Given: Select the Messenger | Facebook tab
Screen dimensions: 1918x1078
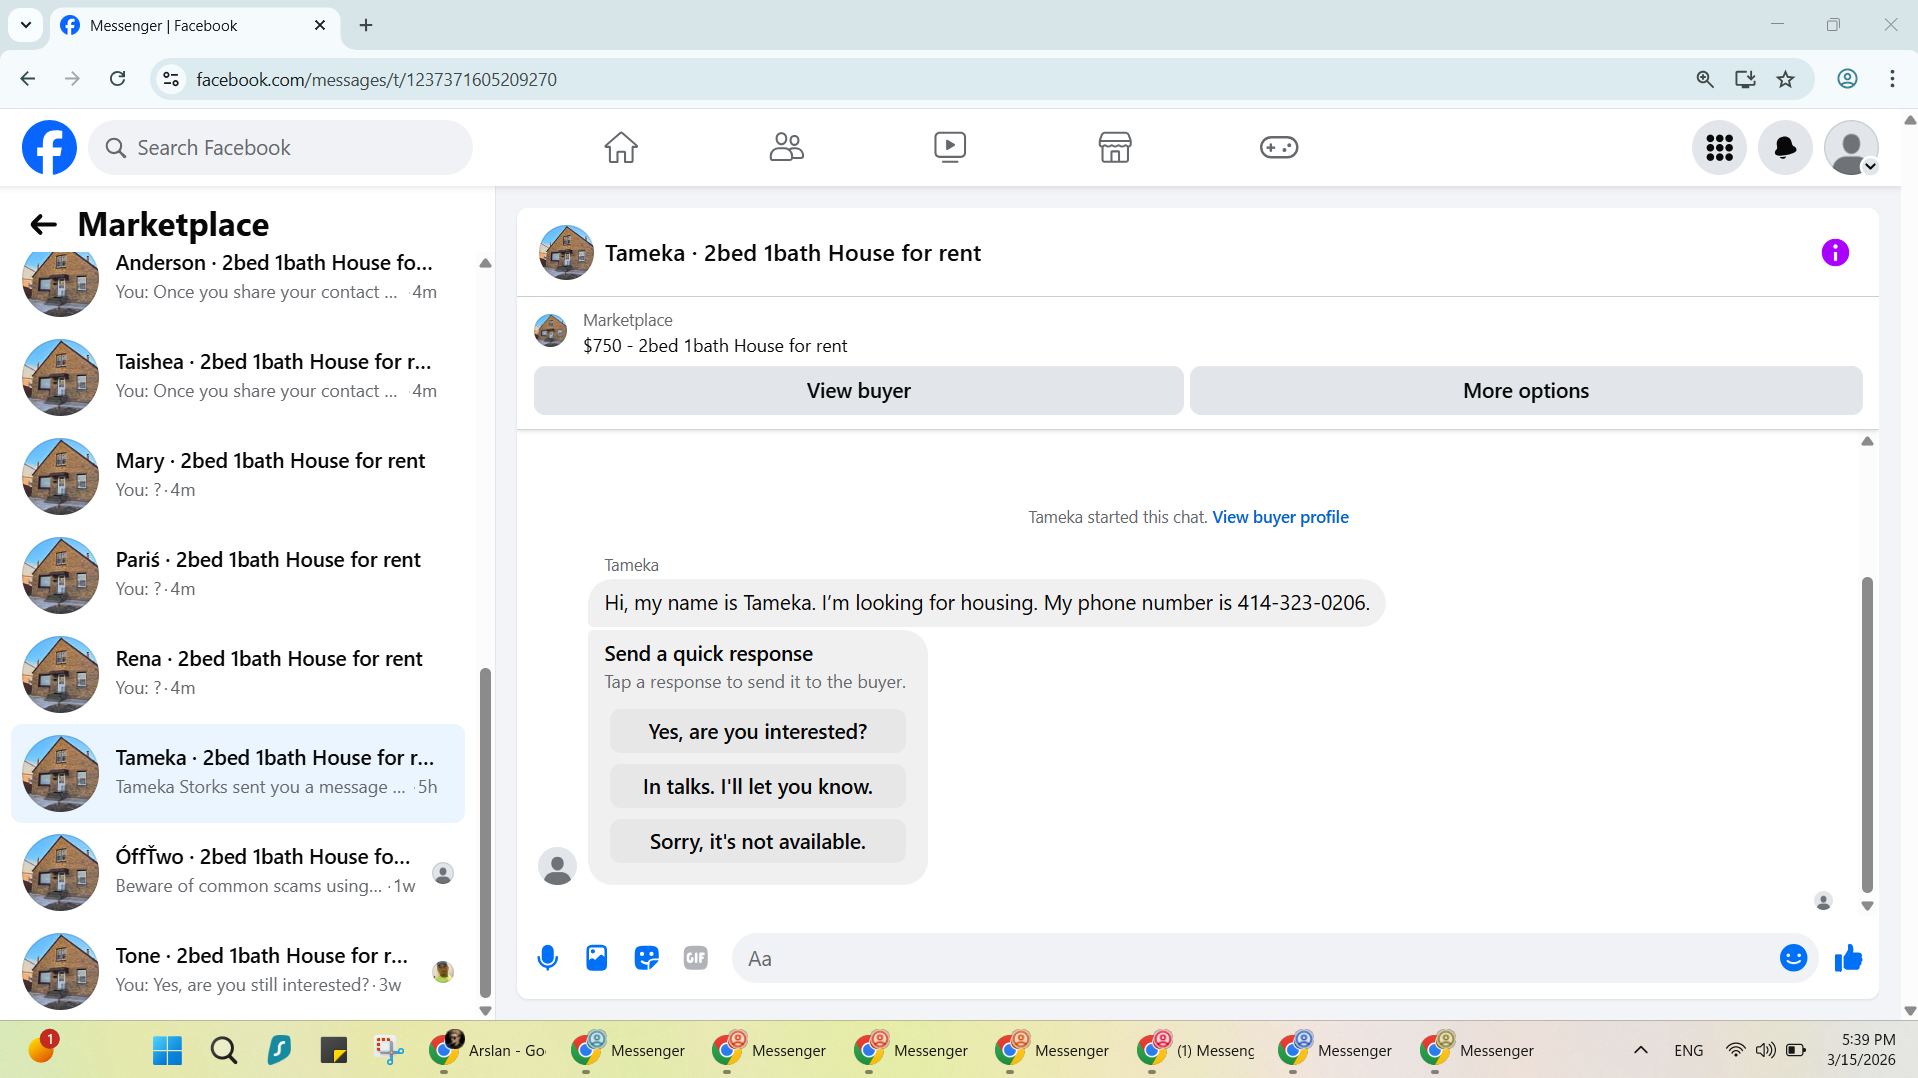Looking at the screenshot, I should (193, 25).
